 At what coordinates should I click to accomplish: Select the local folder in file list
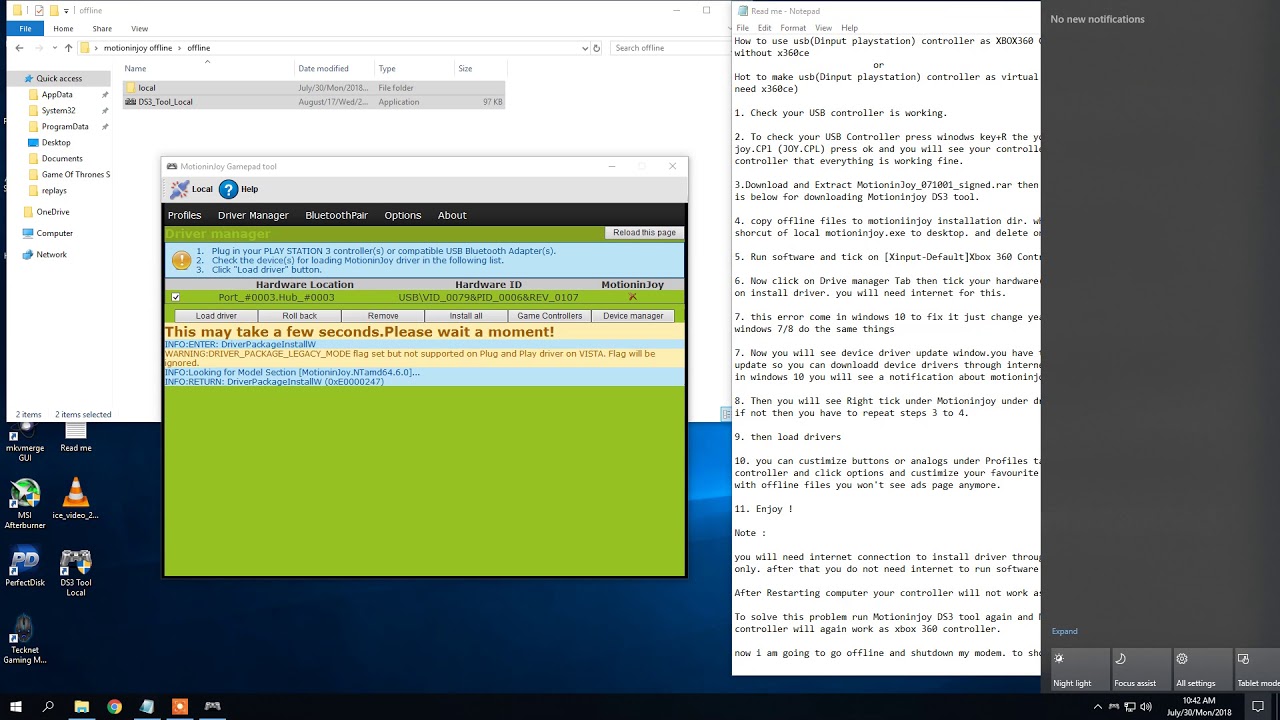(314, 88)
